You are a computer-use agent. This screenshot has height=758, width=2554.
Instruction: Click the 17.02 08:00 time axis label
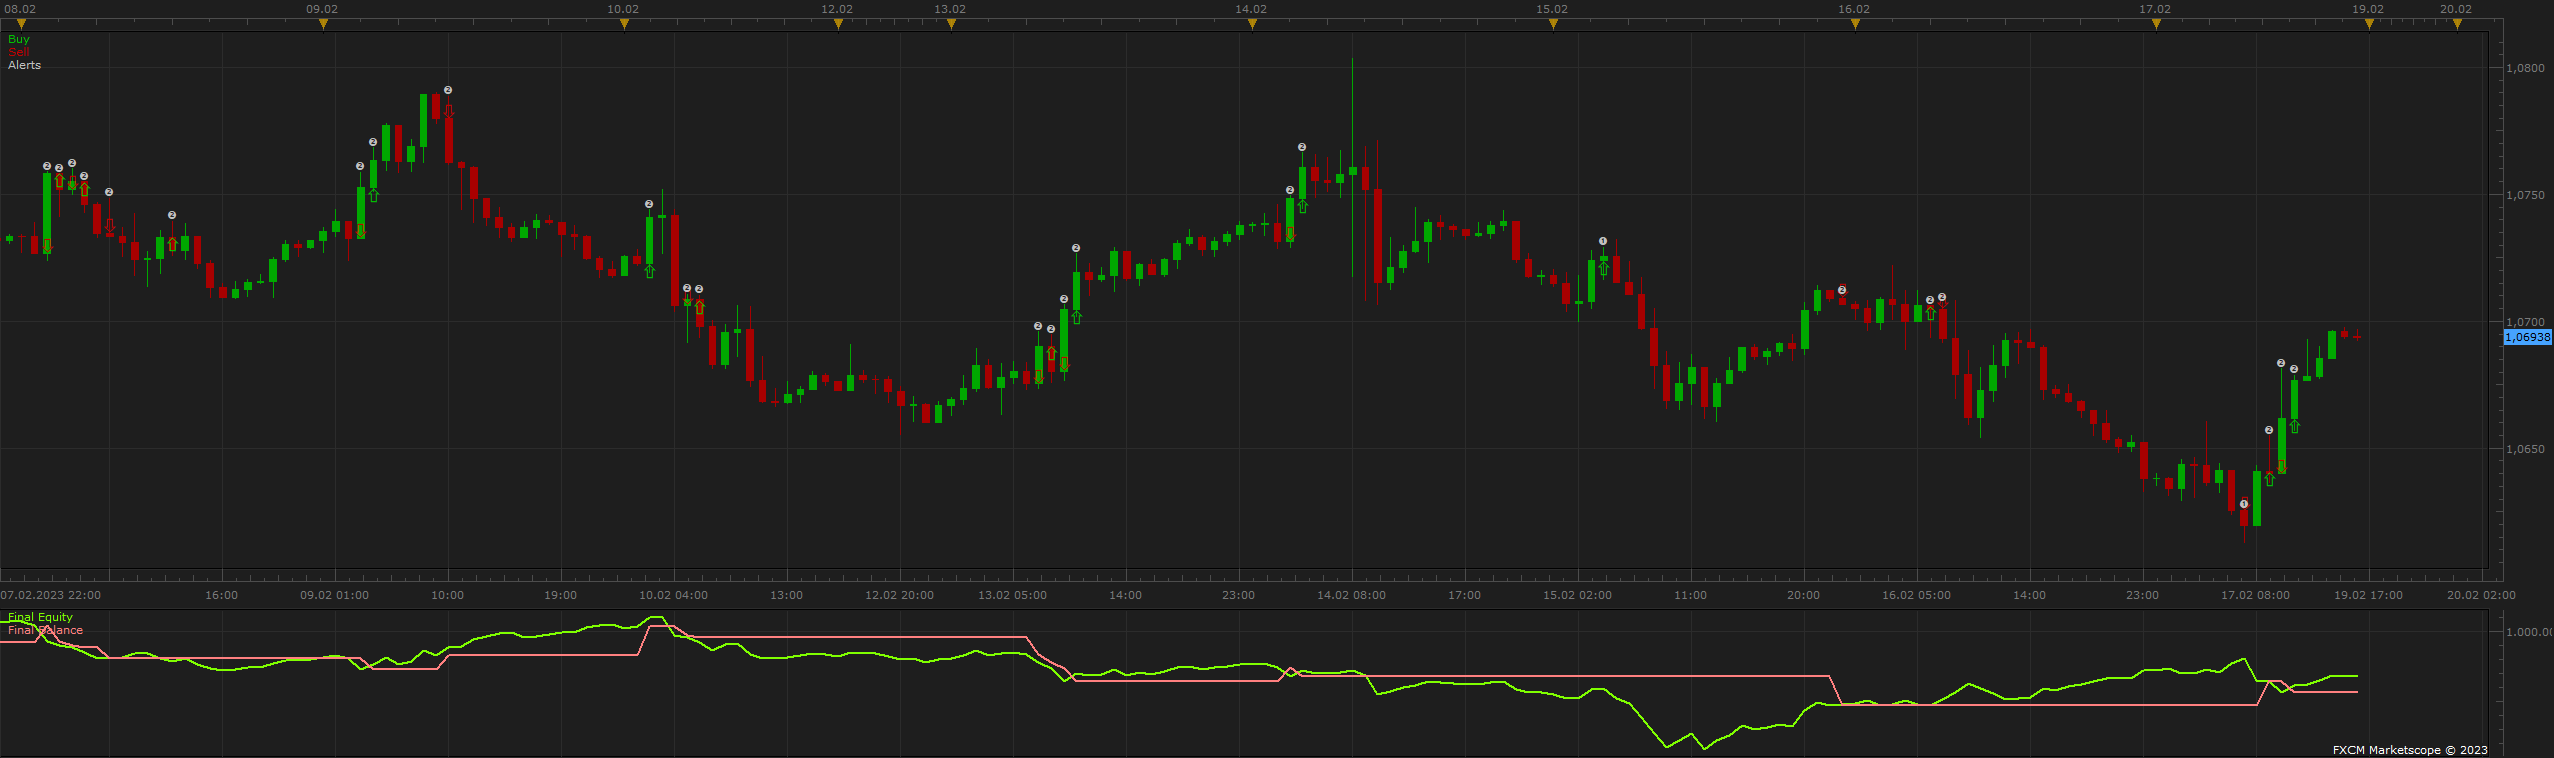click(x=2255, y=595)
